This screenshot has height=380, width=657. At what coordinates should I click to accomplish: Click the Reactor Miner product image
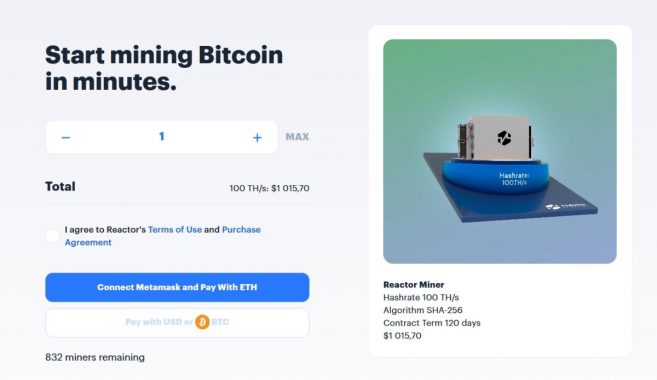pyautogui.click(x=500, y=151)
